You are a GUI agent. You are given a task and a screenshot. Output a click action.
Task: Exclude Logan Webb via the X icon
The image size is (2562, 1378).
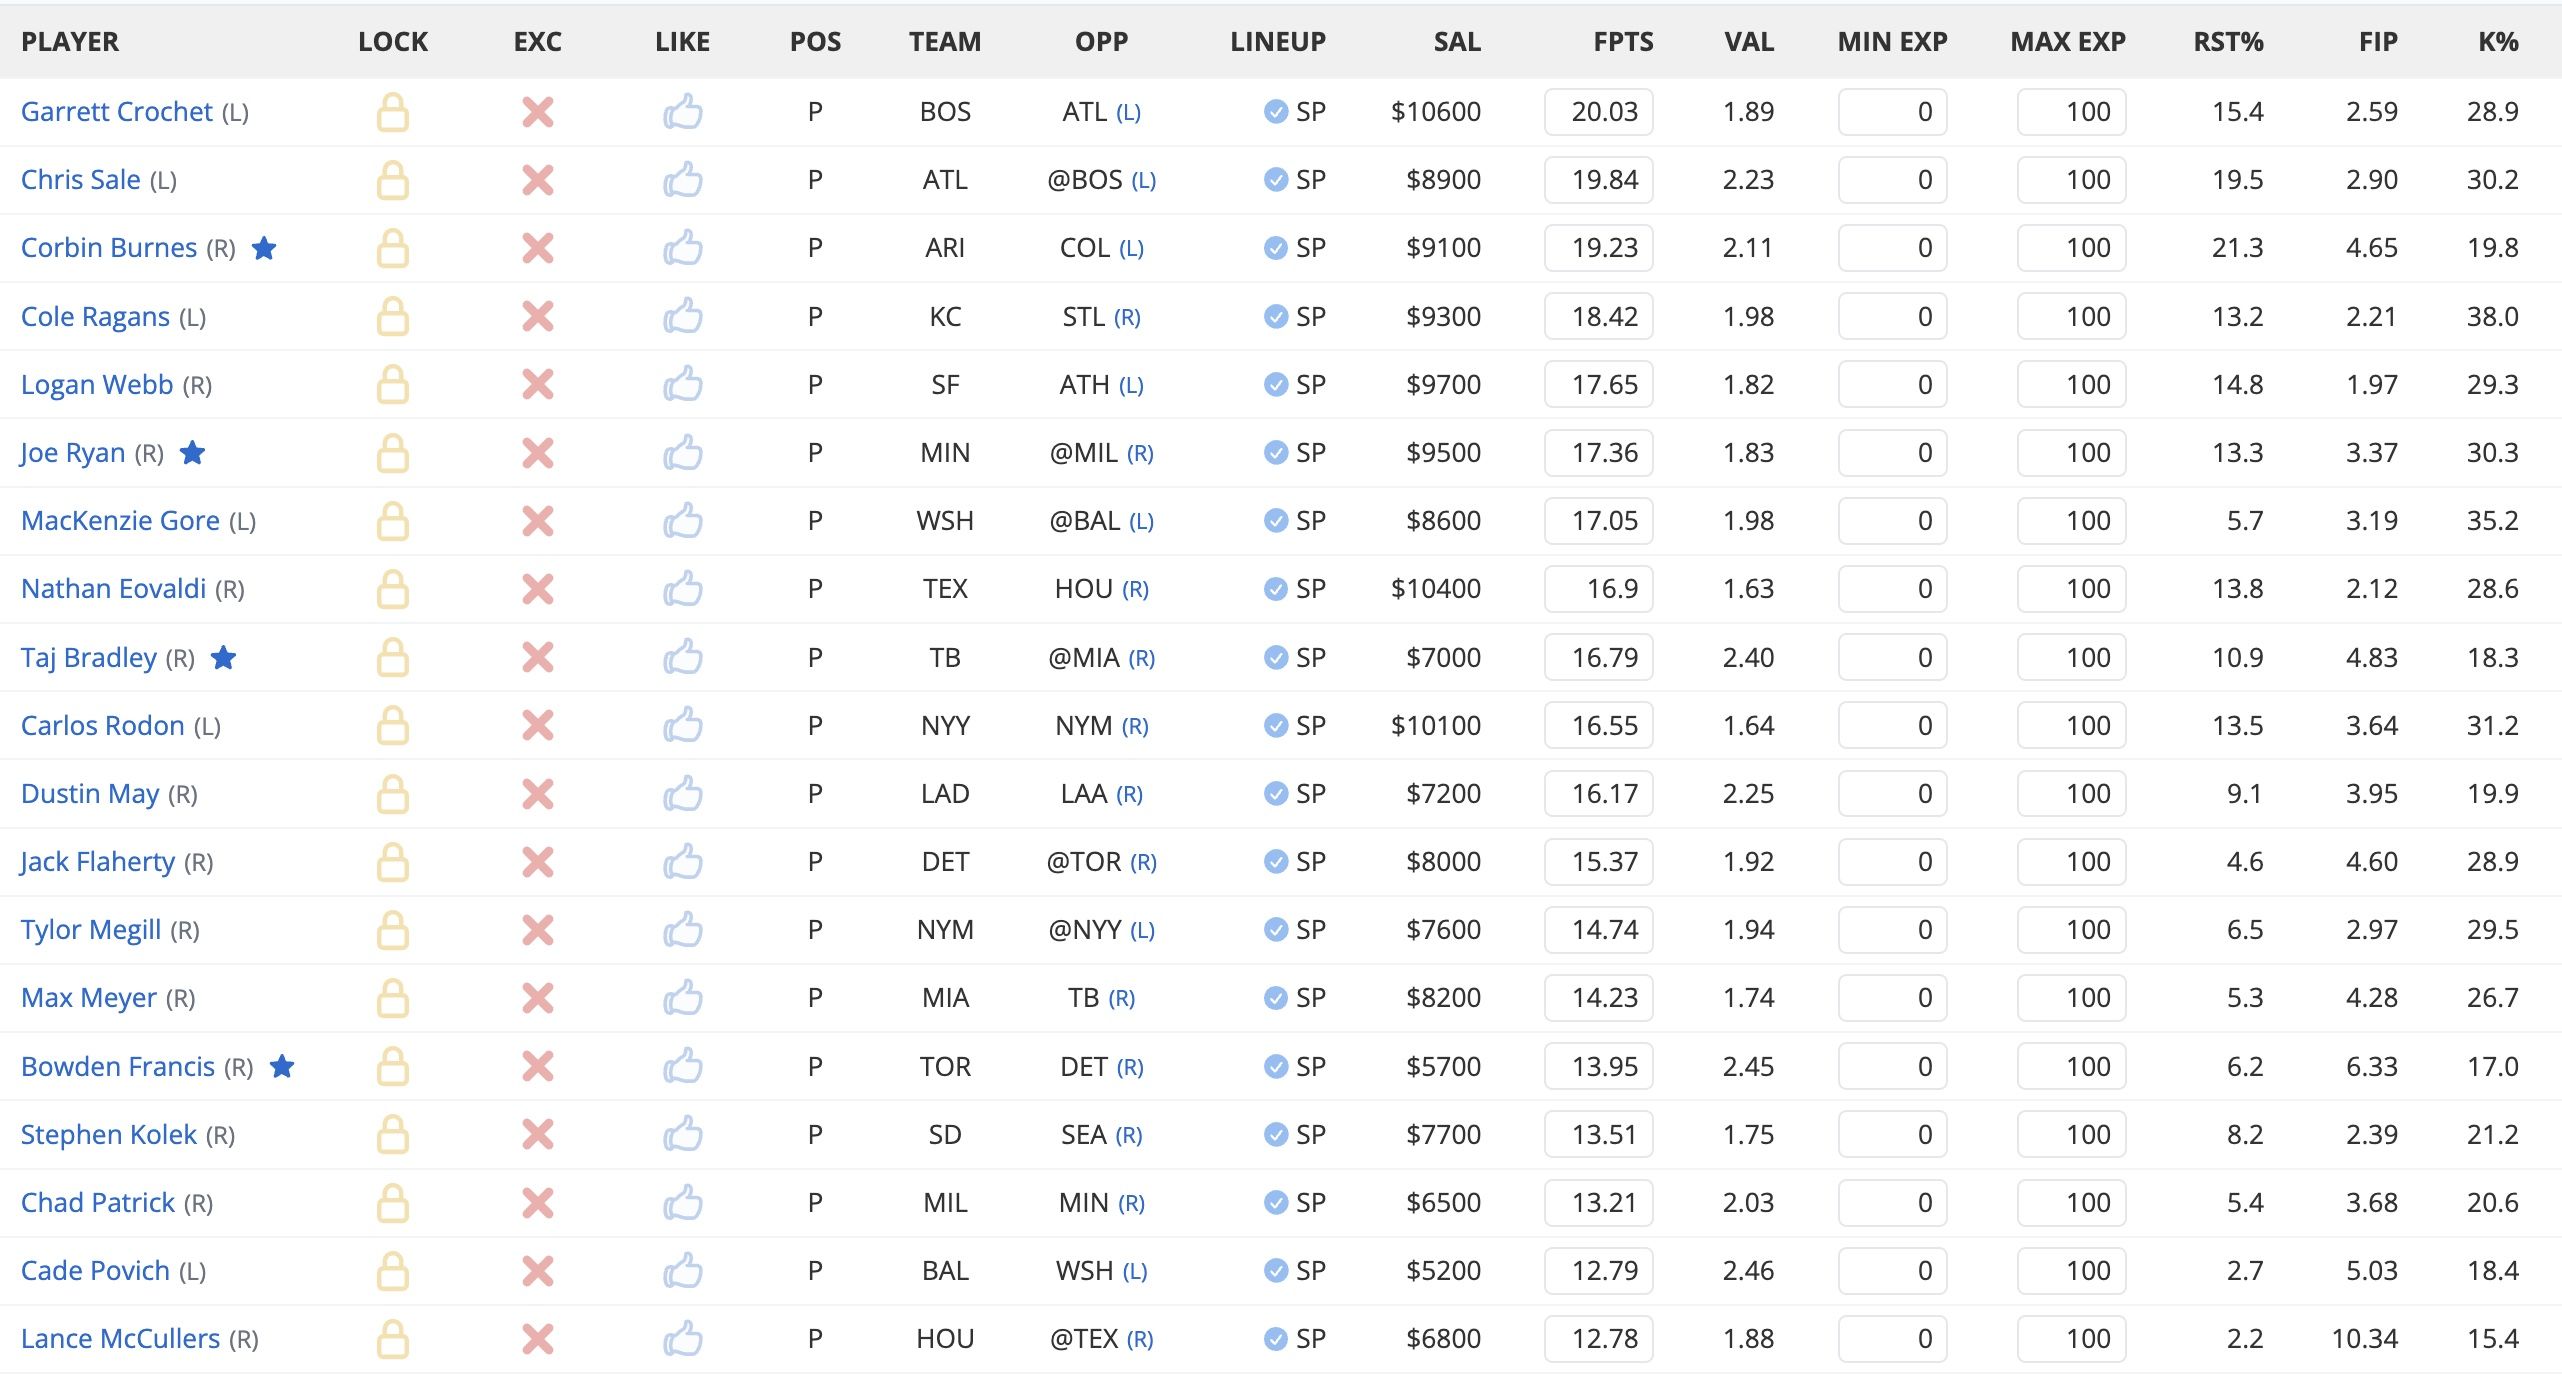pos(538,384)
